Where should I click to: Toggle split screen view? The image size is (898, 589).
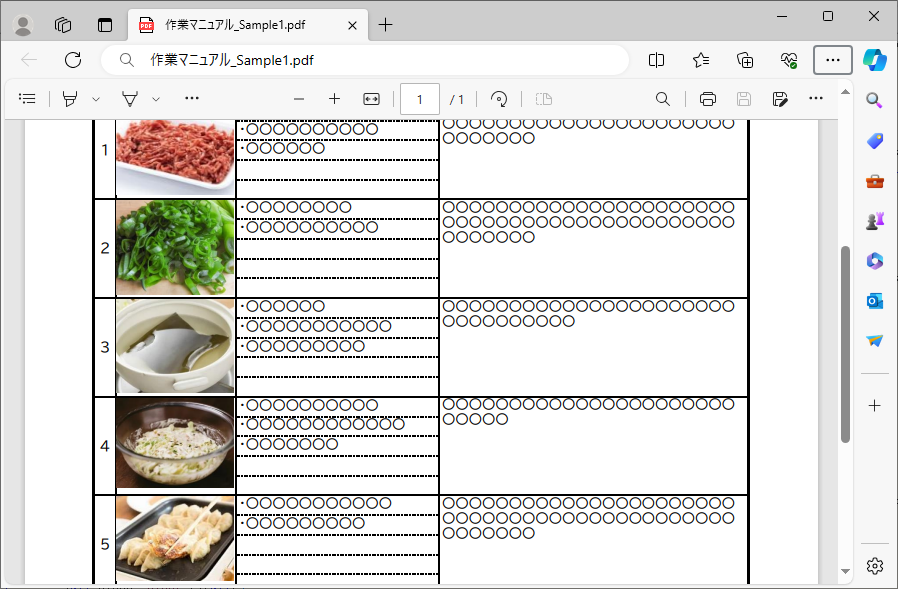(x=656, y=60)
